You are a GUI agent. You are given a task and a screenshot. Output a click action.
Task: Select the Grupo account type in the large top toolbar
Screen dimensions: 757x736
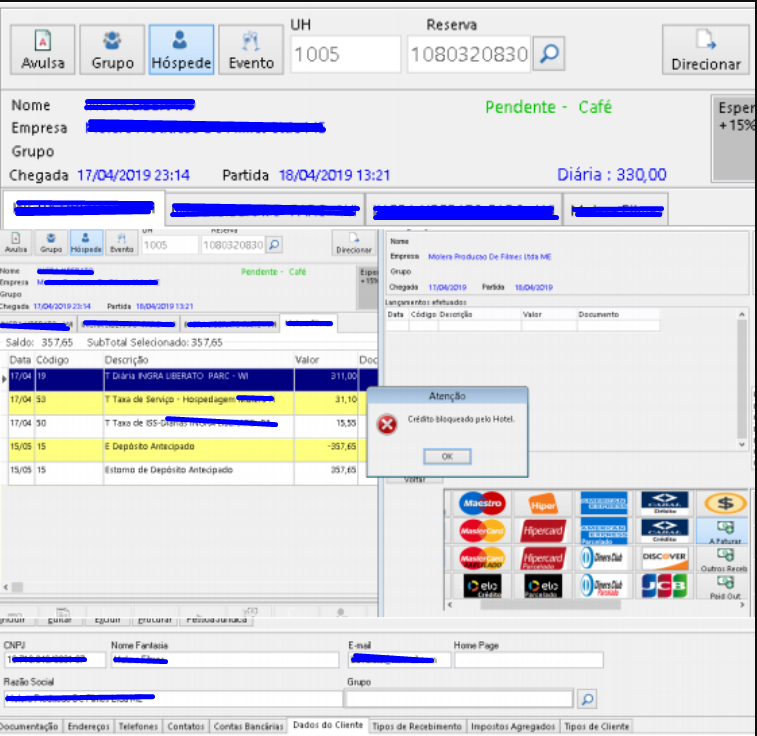[x=112, y=50]
